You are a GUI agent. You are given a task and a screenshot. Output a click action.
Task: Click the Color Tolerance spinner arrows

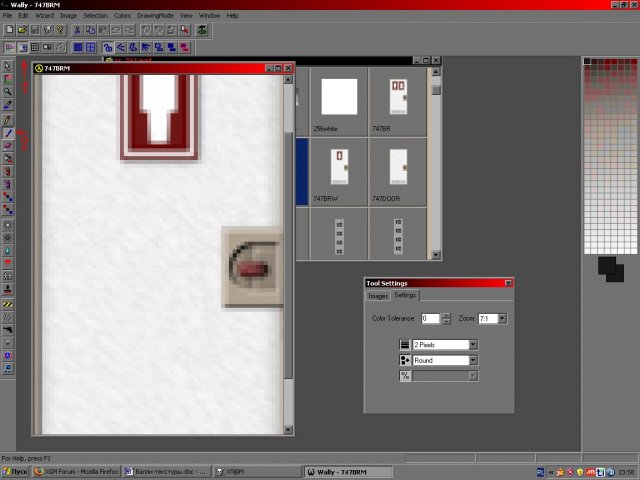tap(446, 318)
